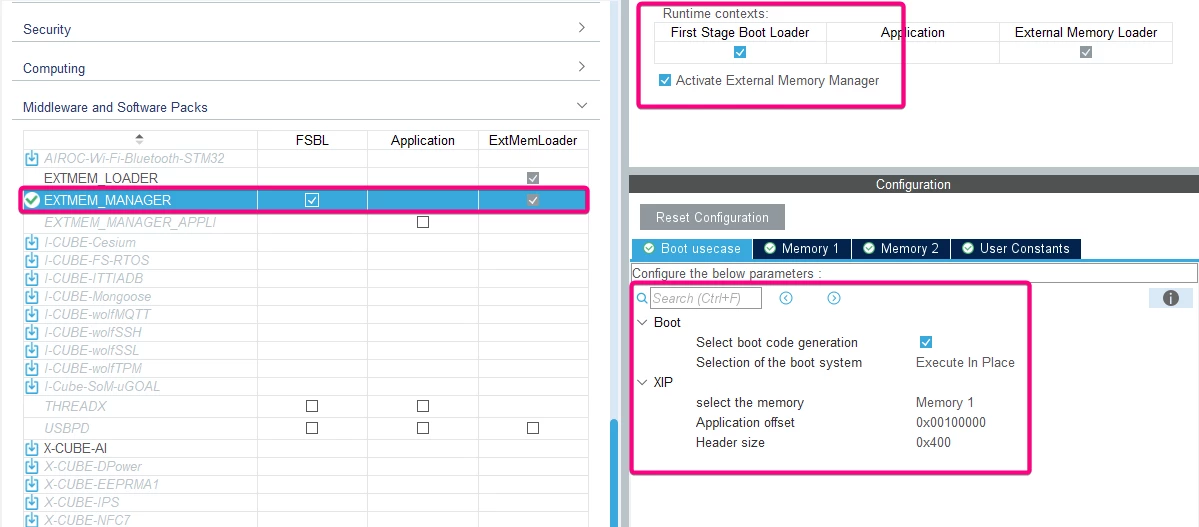Switch to Boot usecase tab
This screenshot has height=527, width=1199.
[x=692, y=249]
